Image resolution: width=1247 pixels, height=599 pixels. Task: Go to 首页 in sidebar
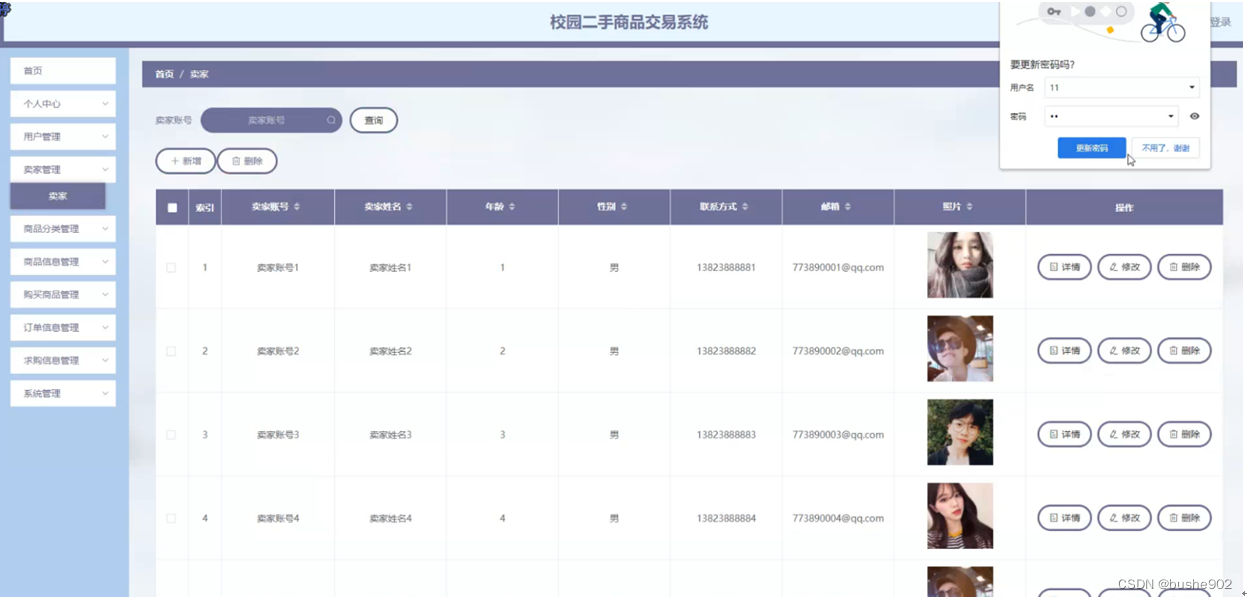tap(63, 71)
